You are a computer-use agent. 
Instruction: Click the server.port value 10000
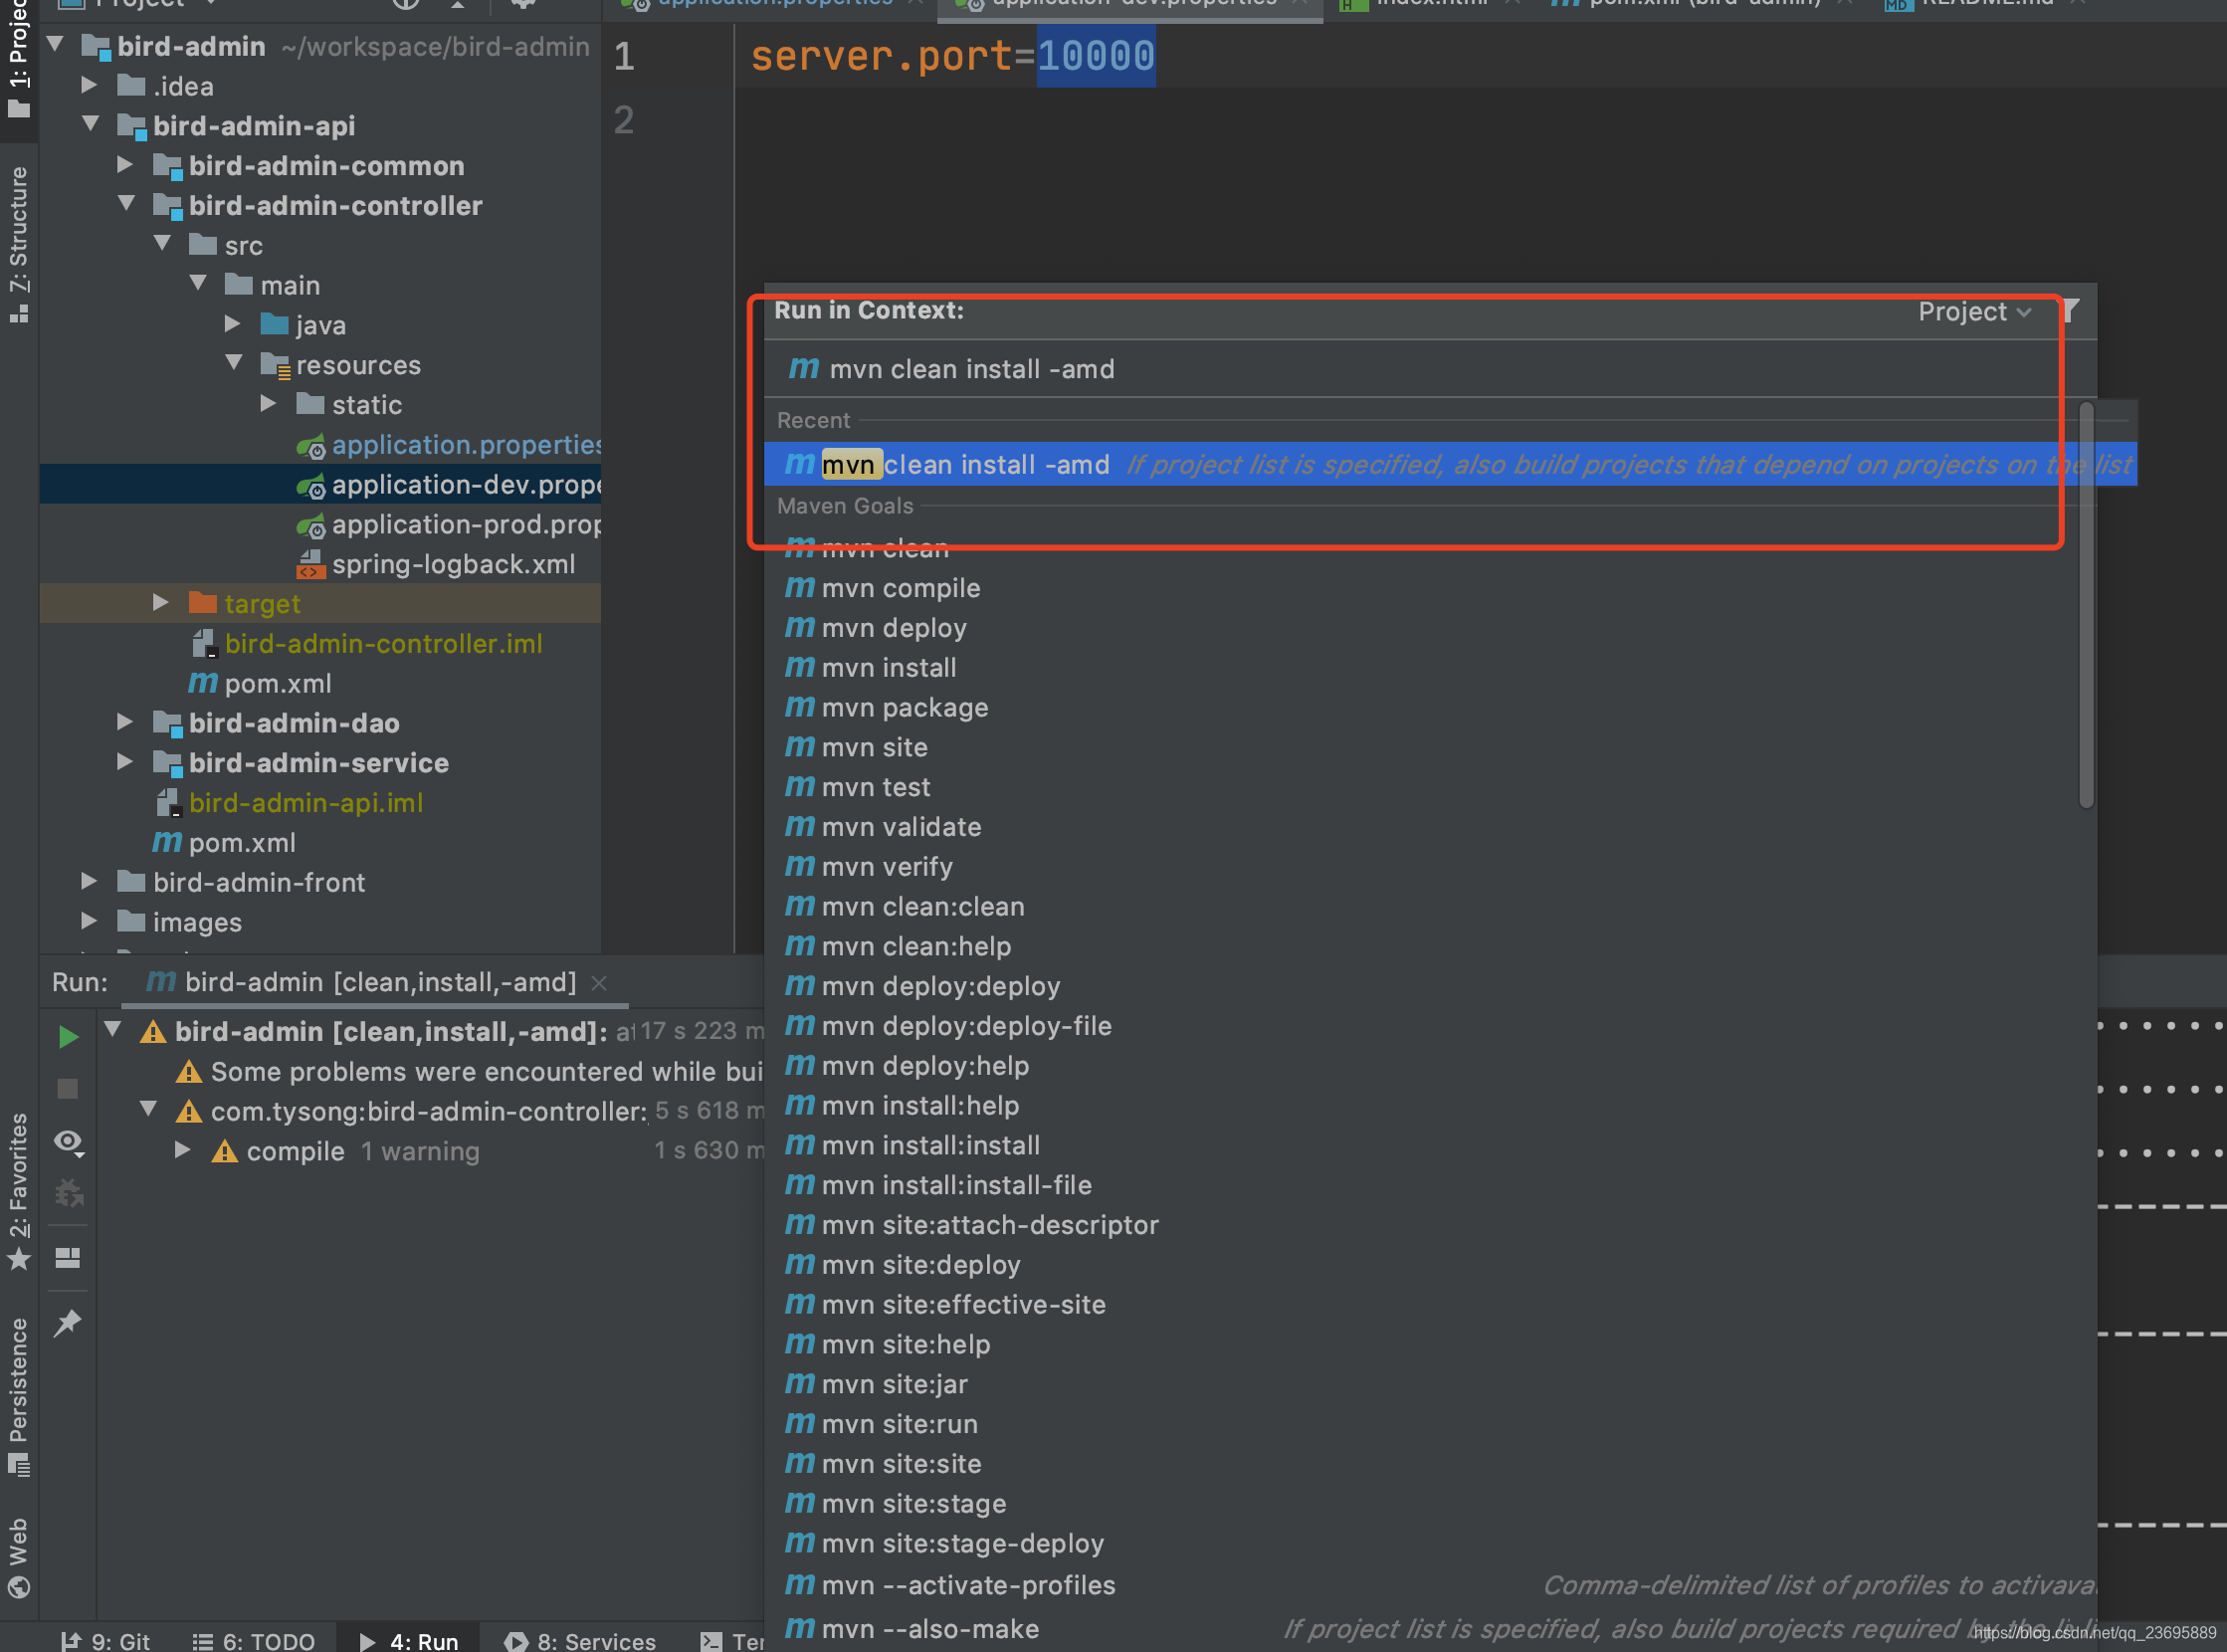[1096, 56]
